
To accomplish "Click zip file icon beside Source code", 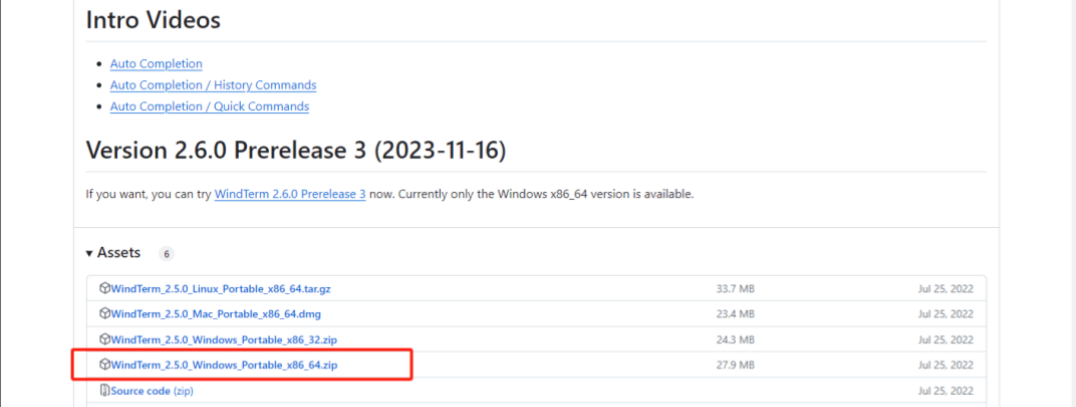I will click(x=104, y=391).
